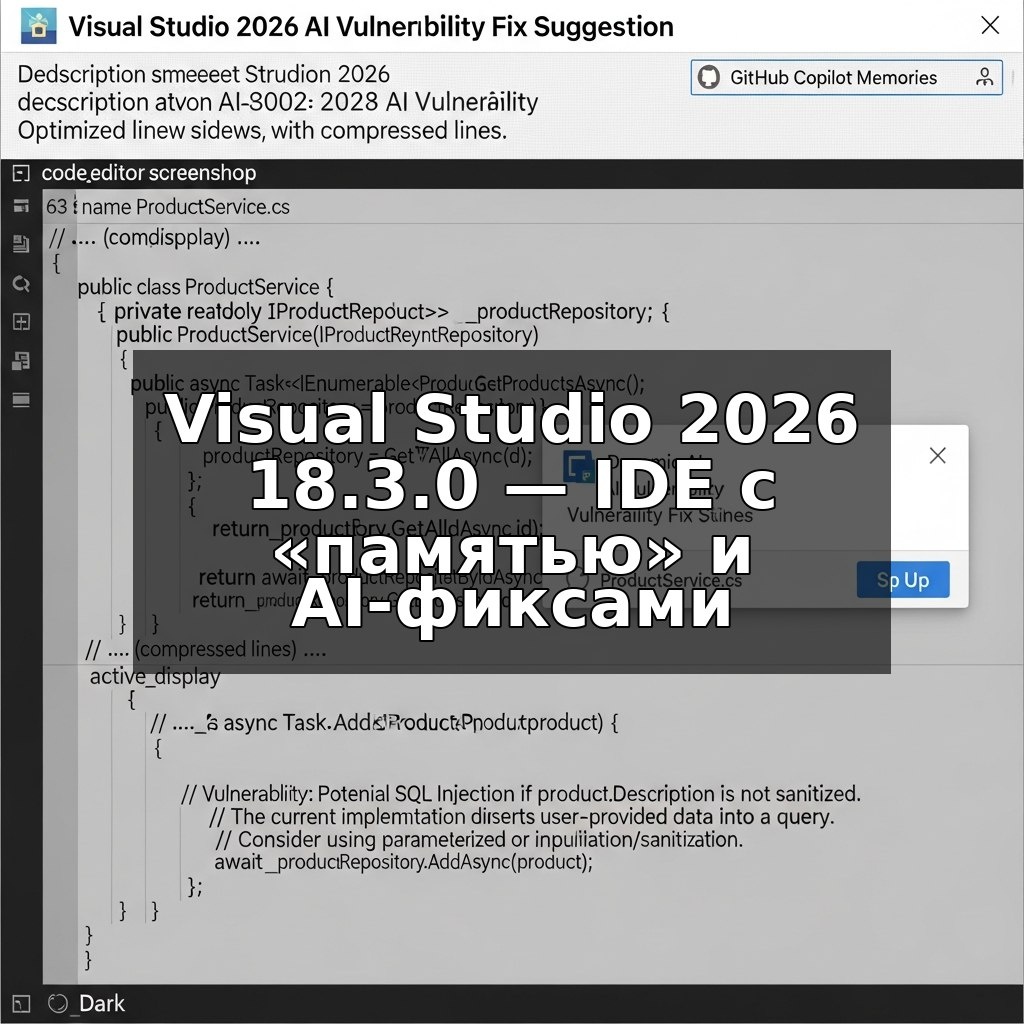Click the 'active_display' line
The width and height of the screenshot is (1024, 1024).
(x=155, y=677)
